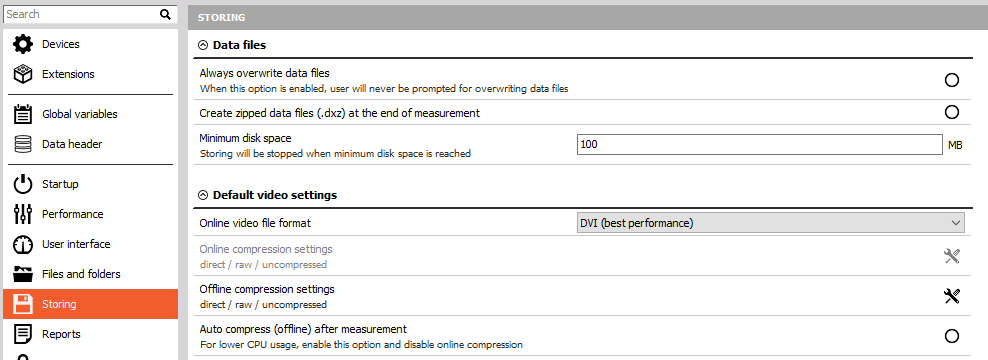Select the Storing menu entry
This screenshot has width=988, height=360.
[x=90, y=304]
